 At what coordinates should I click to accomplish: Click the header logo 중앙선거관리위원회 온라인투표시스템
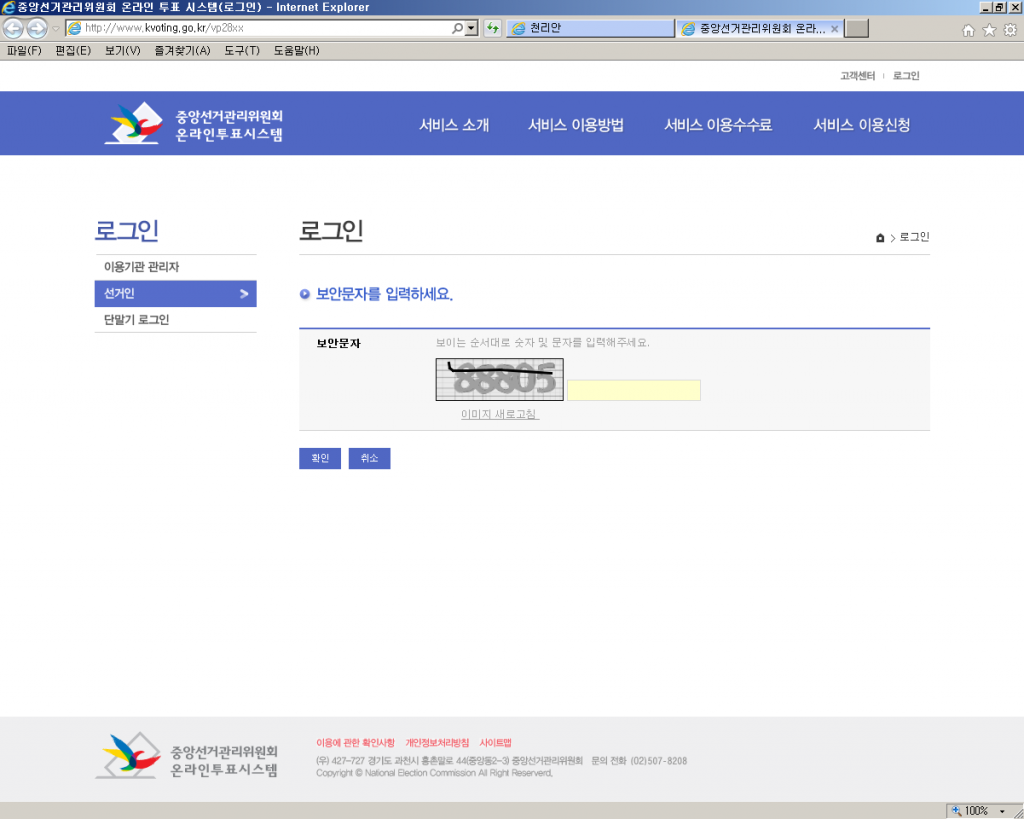point(194,124)
